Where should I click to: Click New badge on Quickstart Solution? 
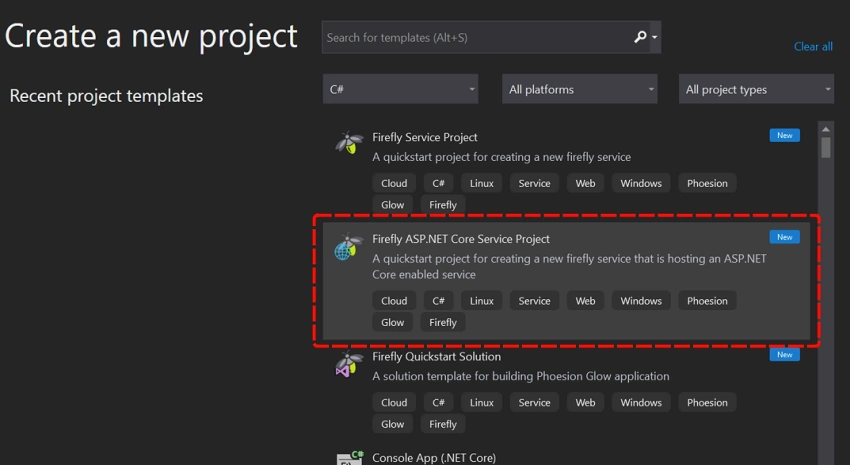tap(784, 354)
